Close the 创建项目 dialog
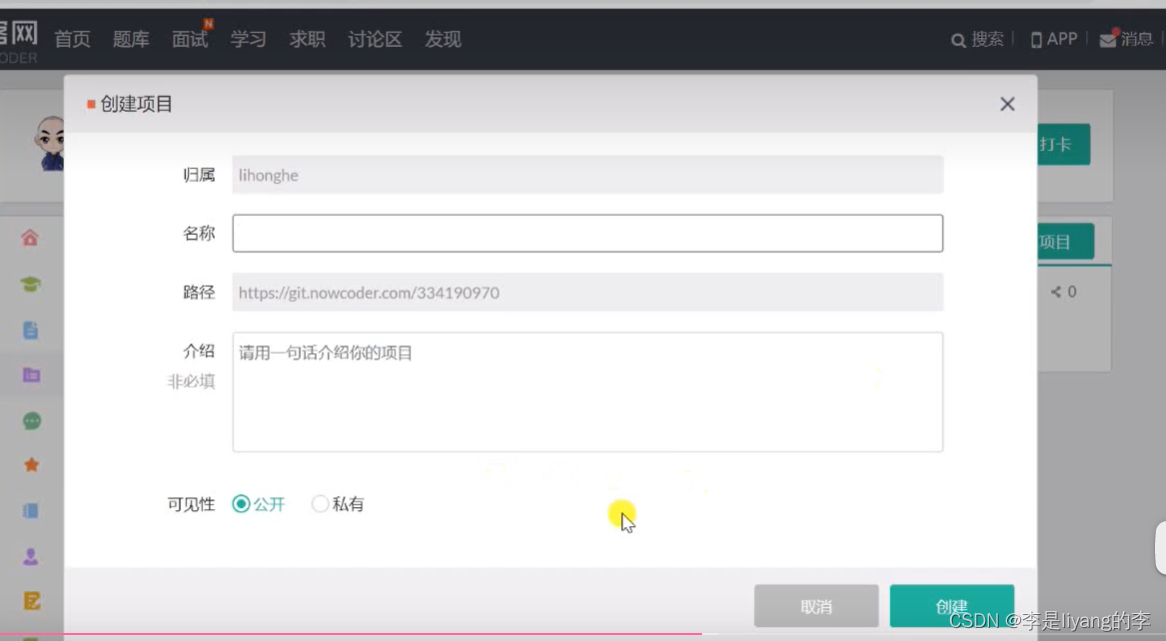 (x=1007, y=104)
